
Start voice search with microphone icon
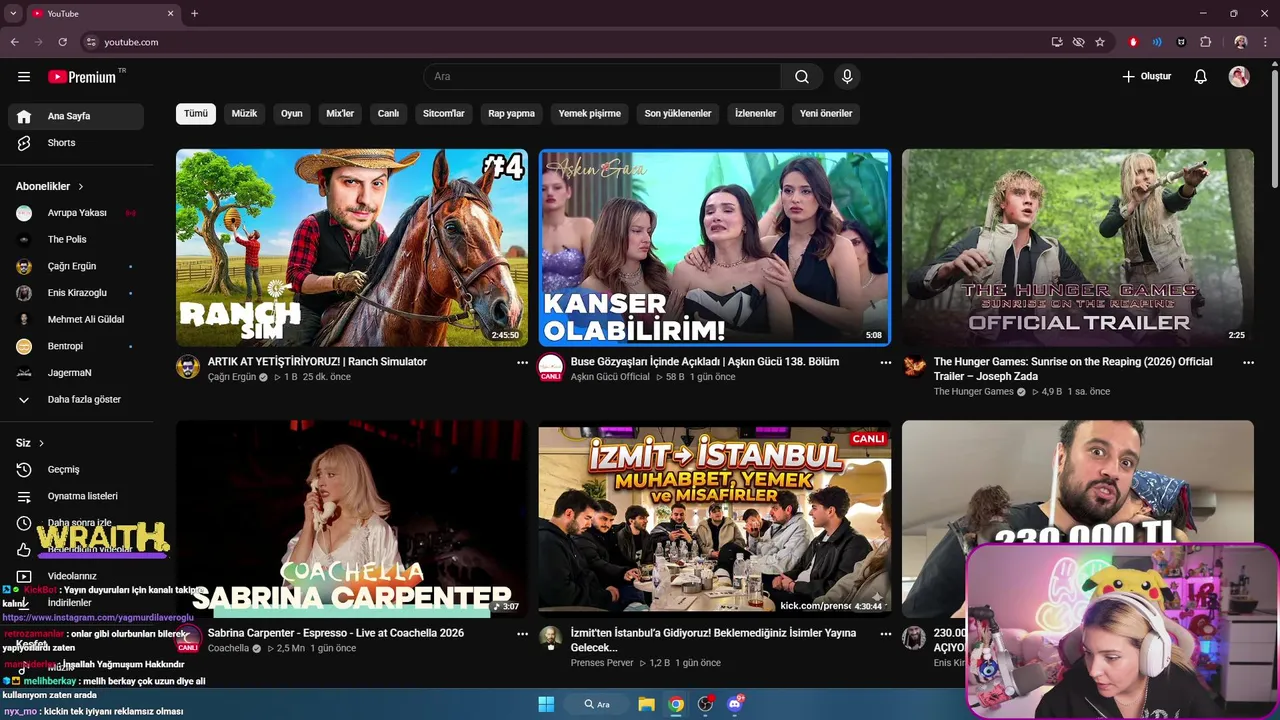click(x=847, y=77)
